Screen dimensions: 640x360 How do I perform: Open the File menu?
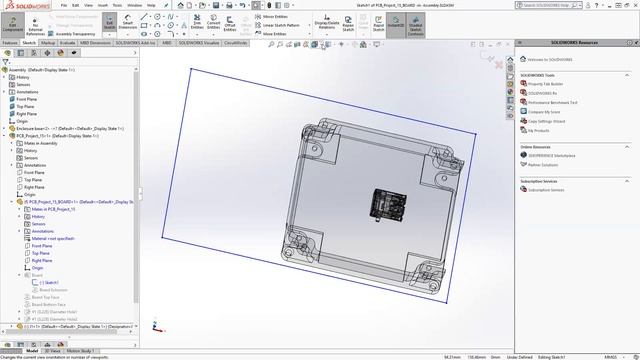tap(64, 5)
